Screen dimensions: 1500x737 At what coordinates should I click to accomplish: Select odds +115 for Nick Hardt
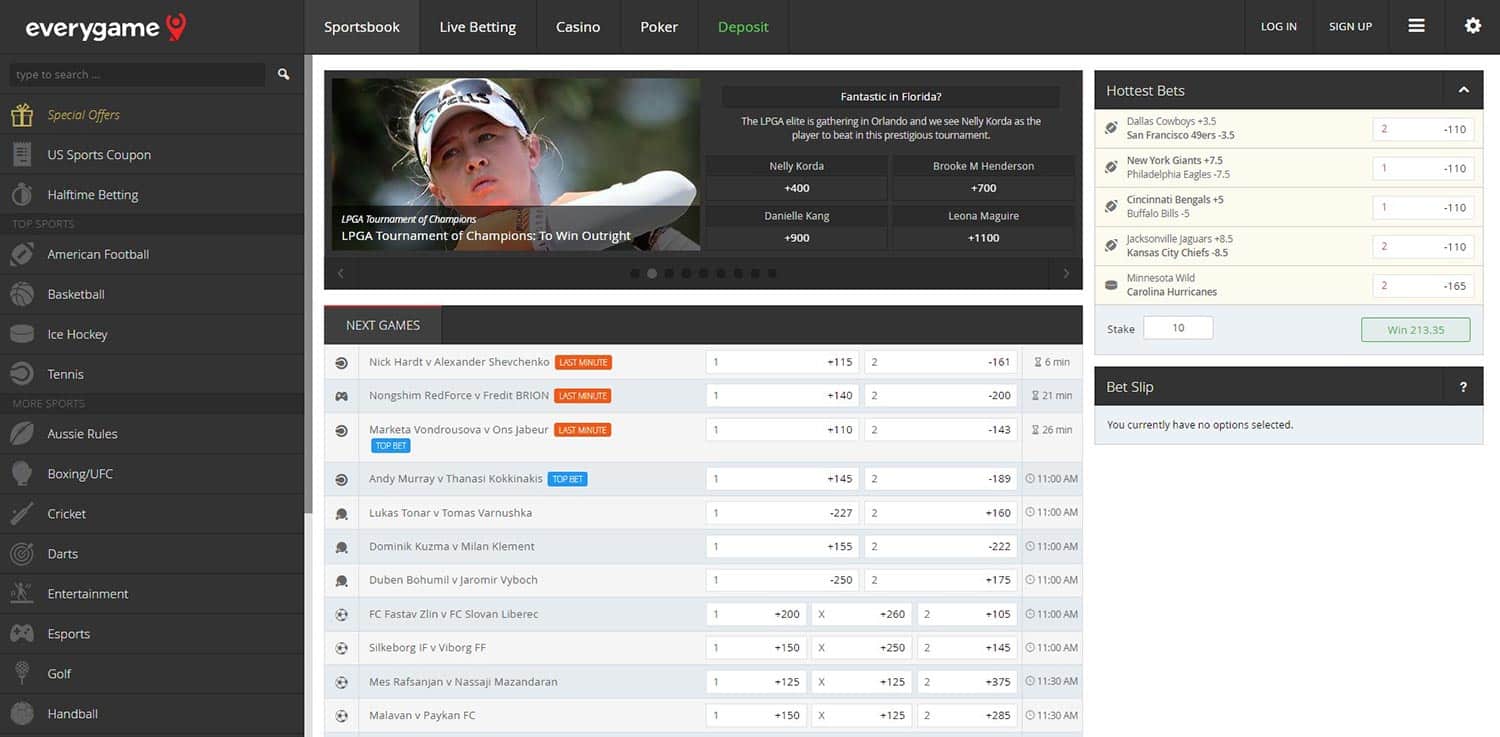[782, 362]
